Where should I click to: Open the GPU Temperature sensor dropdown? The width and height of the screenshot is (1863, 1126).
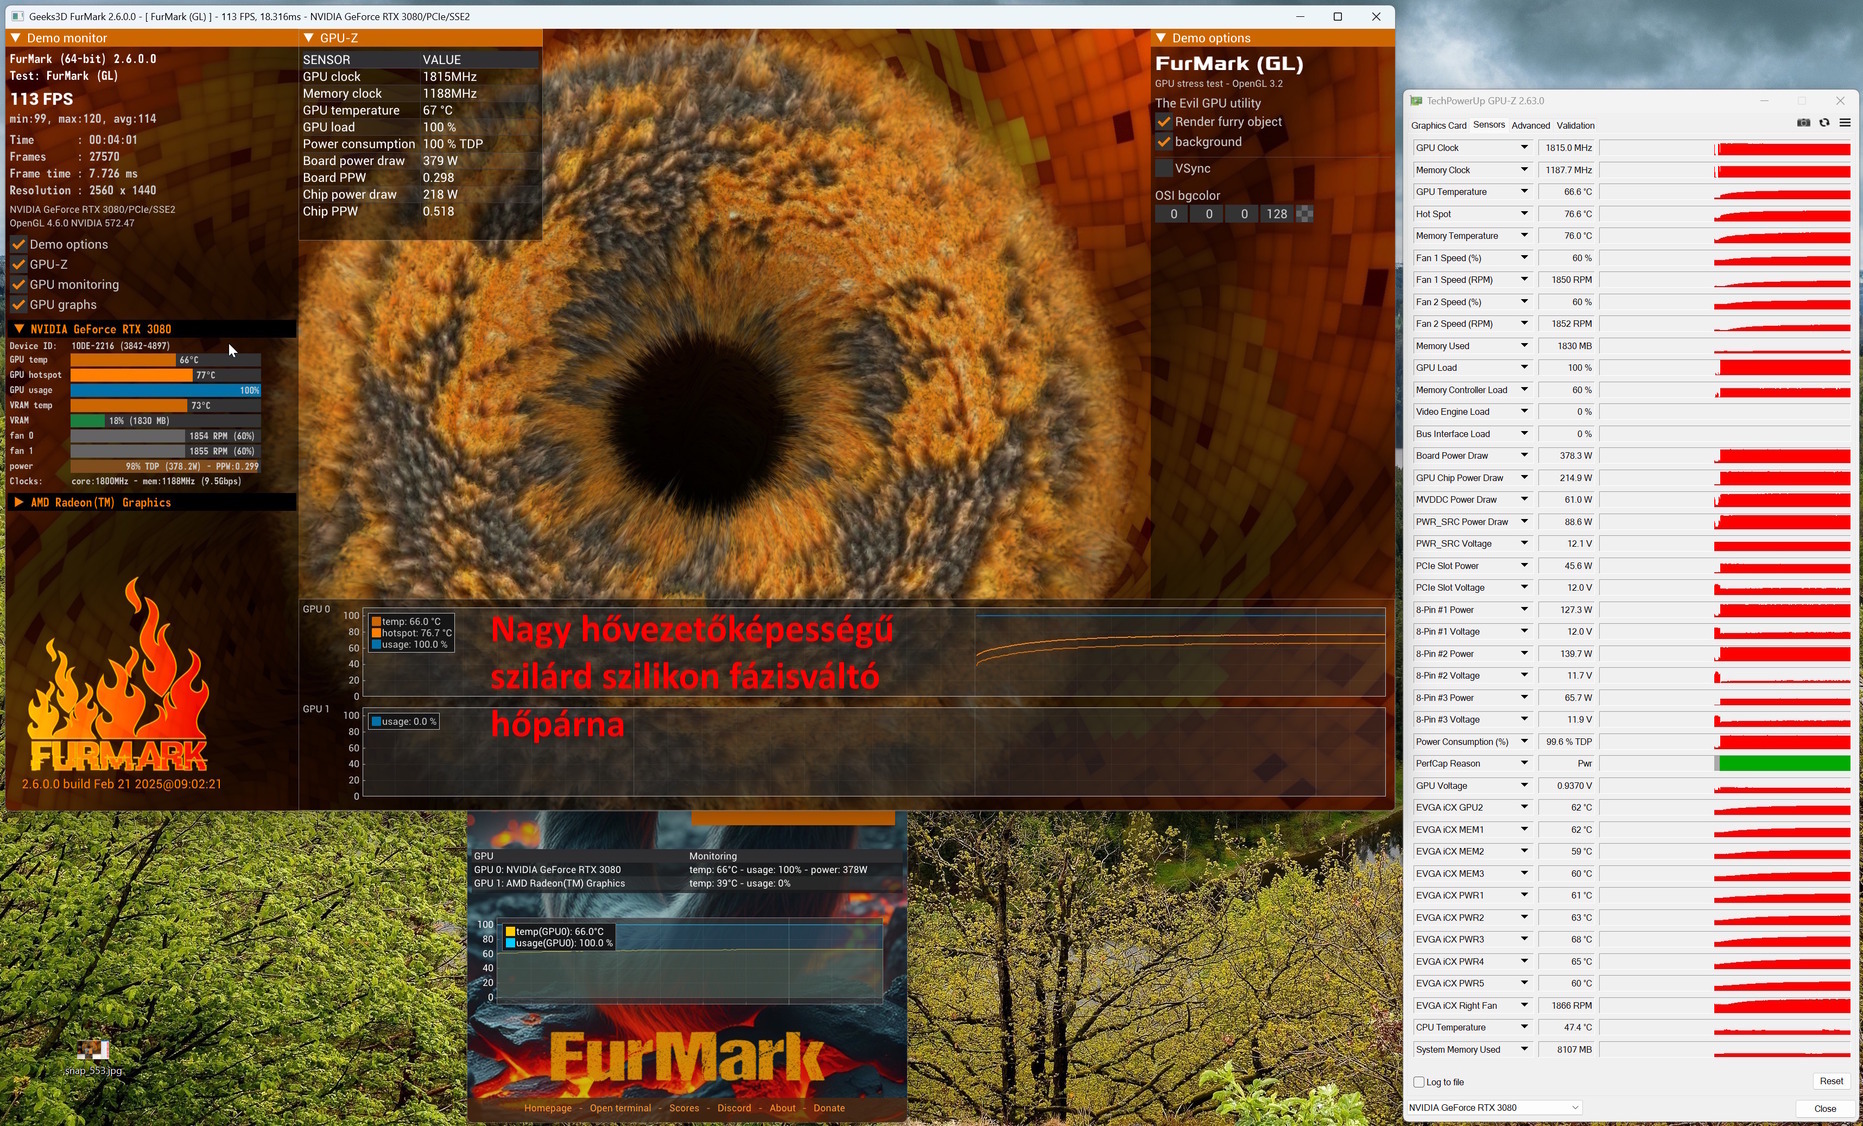(x=1524, y=192)
